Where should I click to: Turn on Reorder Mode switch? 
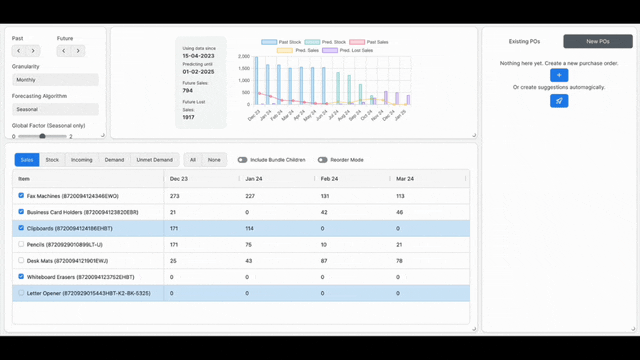pyautogui.click(x=322, y=160)
